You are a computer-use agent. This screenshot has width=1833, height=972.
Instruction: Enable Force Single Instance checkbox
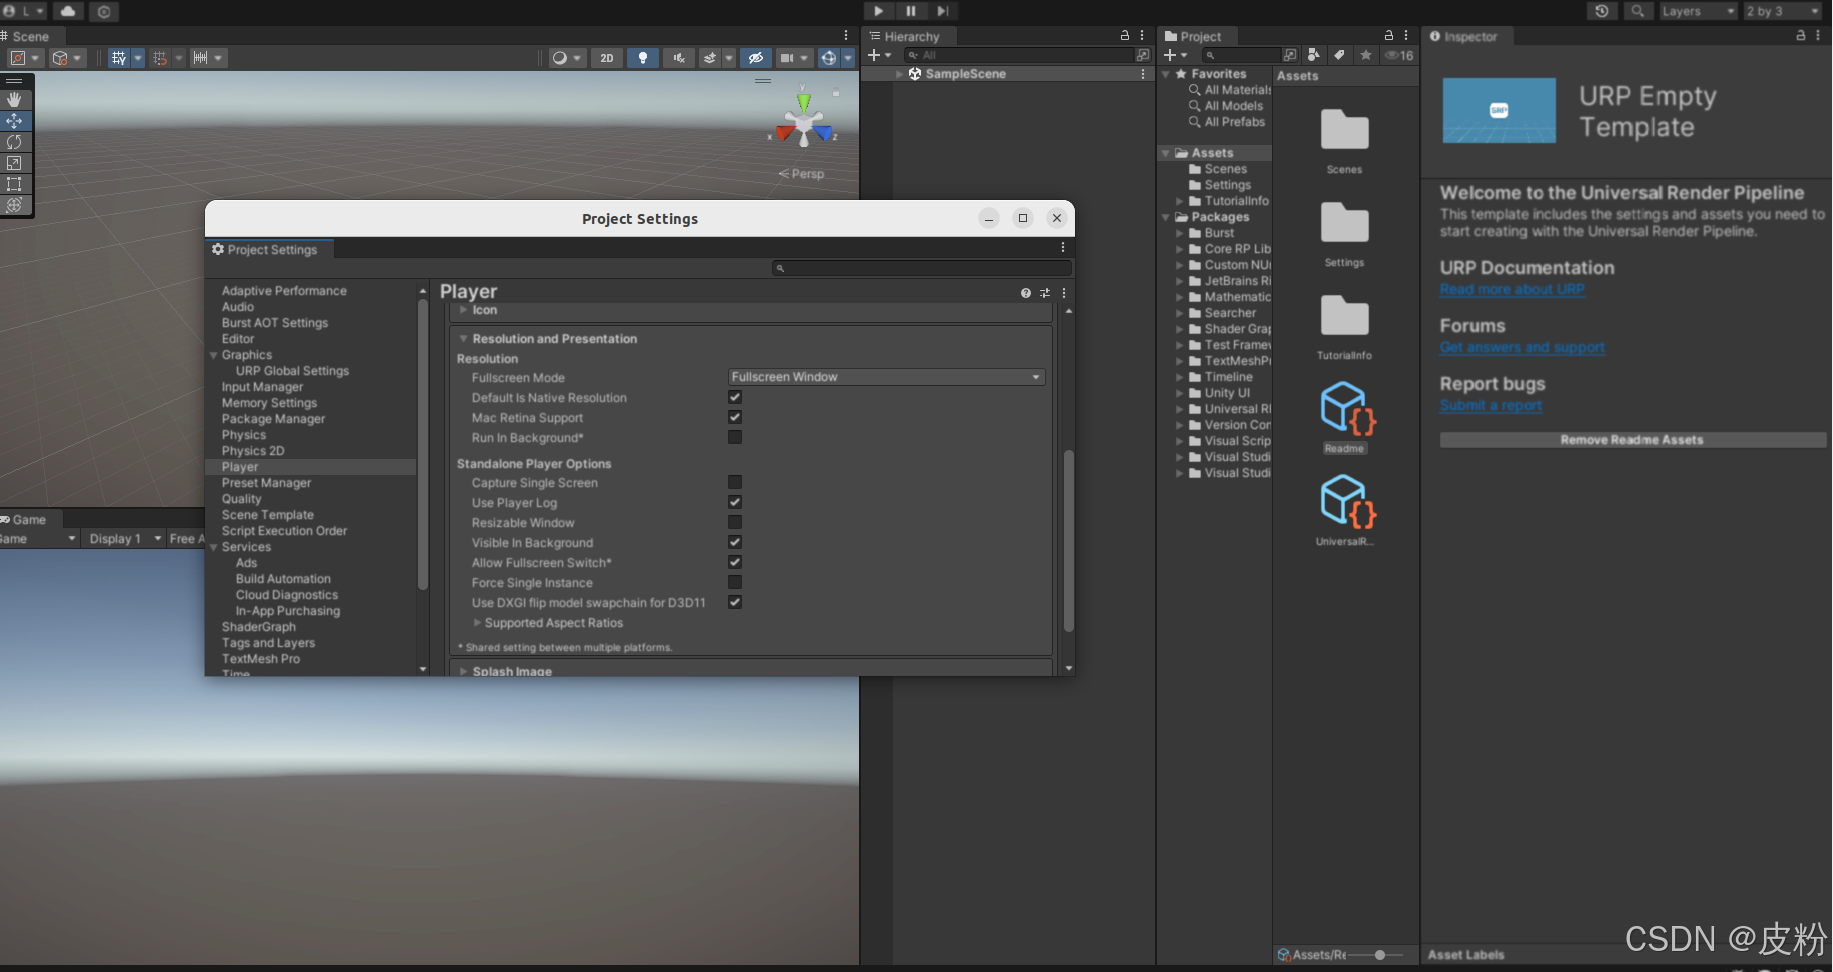[735, 582]
